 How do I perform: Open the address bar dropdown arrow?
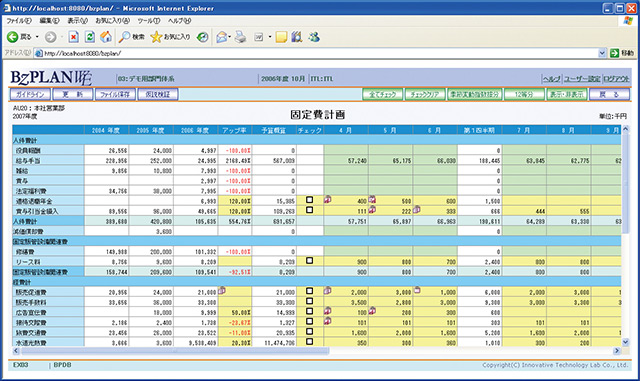click(x=602, y=53)
